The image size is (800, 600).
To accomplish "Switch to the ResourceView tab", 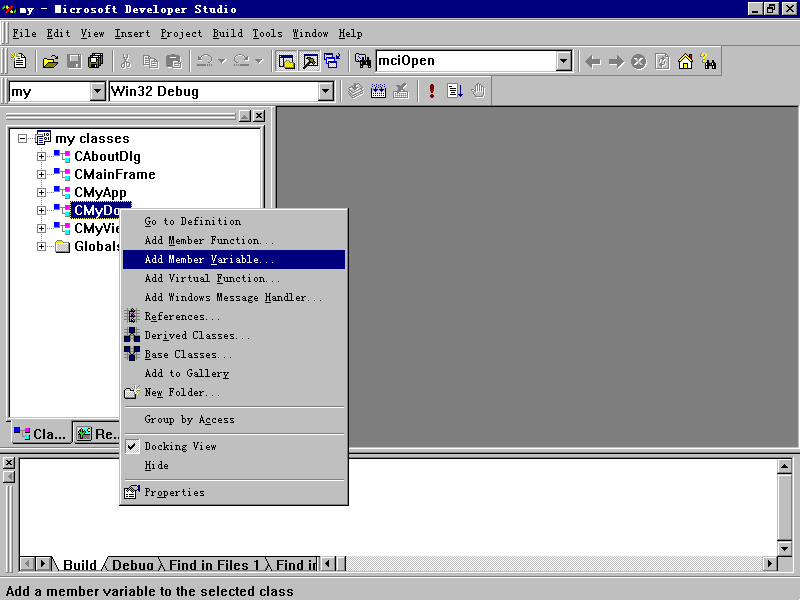I will click(97, 434).
